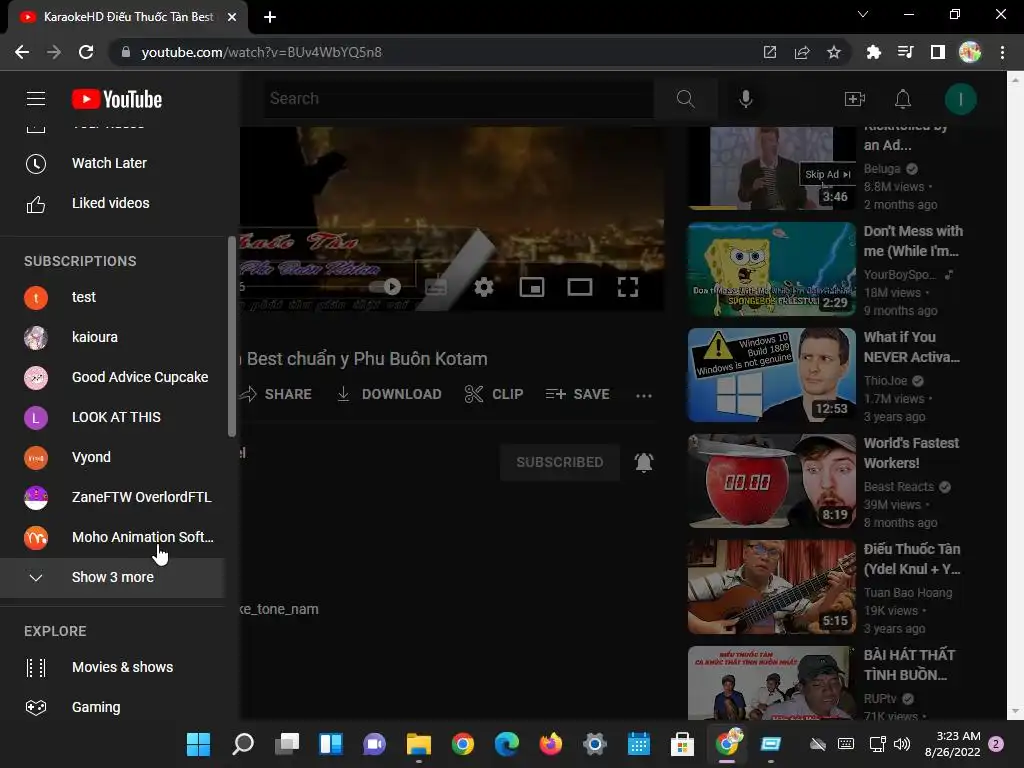Open ZaneFTW OverlordFTL channel
The image size is (1024, 768).
(112, 497)
